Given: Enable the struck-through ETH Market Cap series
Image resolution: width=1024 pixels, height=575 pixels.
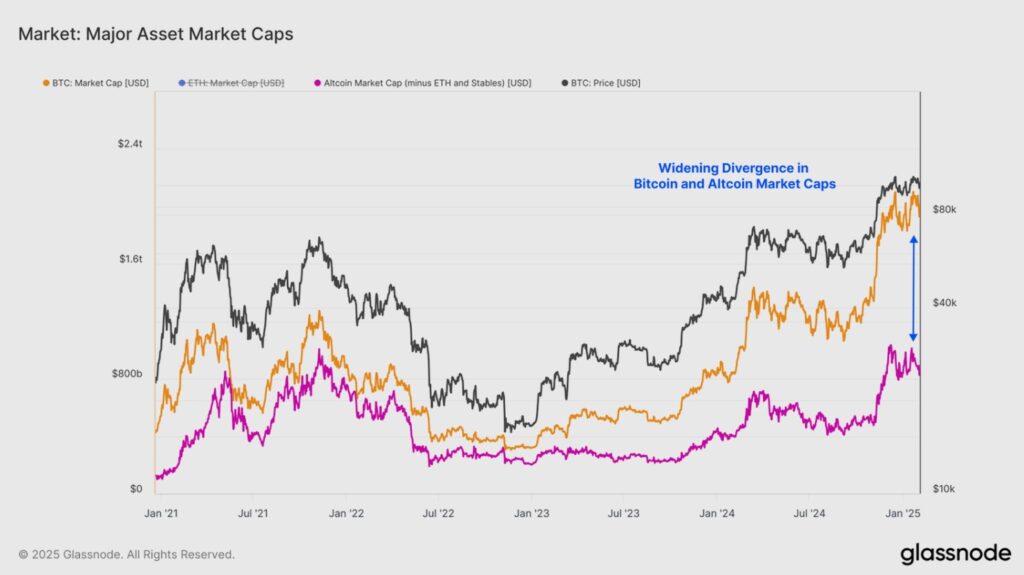Looking at the screenshot, I should tap(231, 83).
